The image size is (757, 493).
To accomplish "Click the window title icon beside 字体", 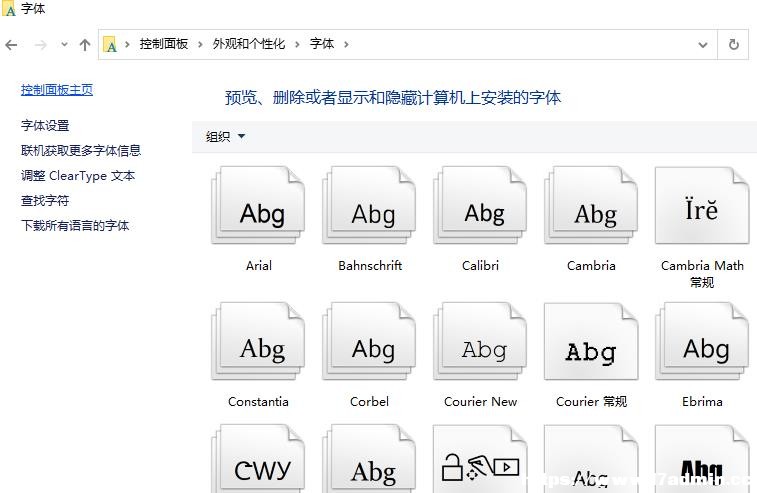I will pyautogui.click(x=9, y=9).
